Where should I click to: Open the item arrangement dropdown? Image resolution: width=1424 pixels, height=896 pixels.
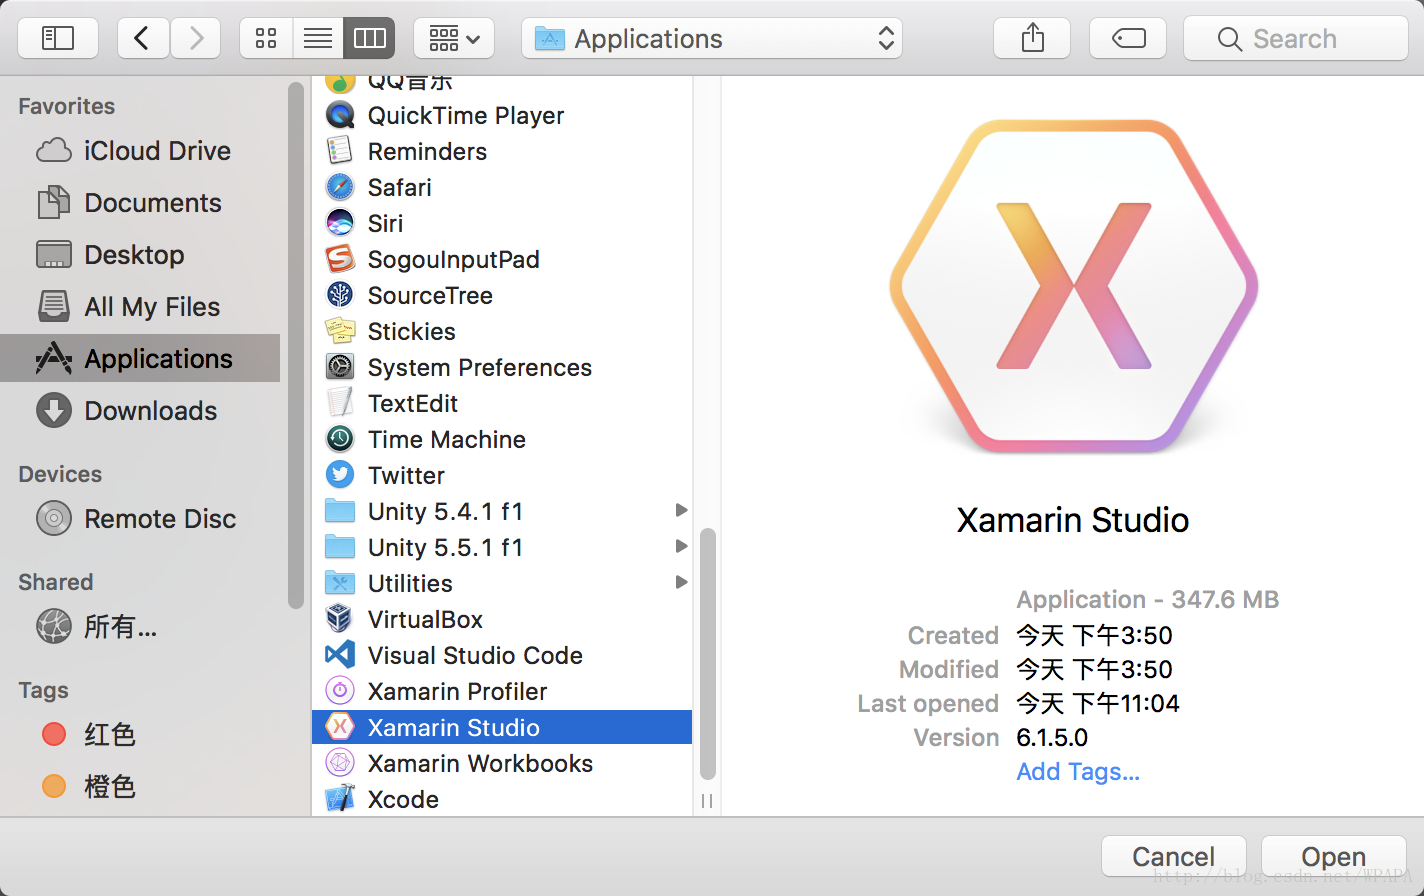pyautogui.click(x=454, y=39)
